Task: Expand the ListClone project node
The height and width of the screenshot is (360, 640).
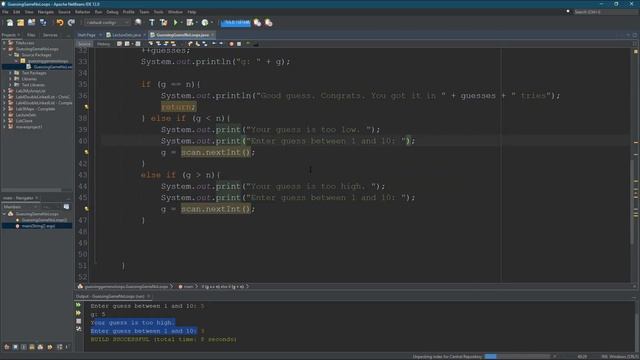Action: point(4,121)
